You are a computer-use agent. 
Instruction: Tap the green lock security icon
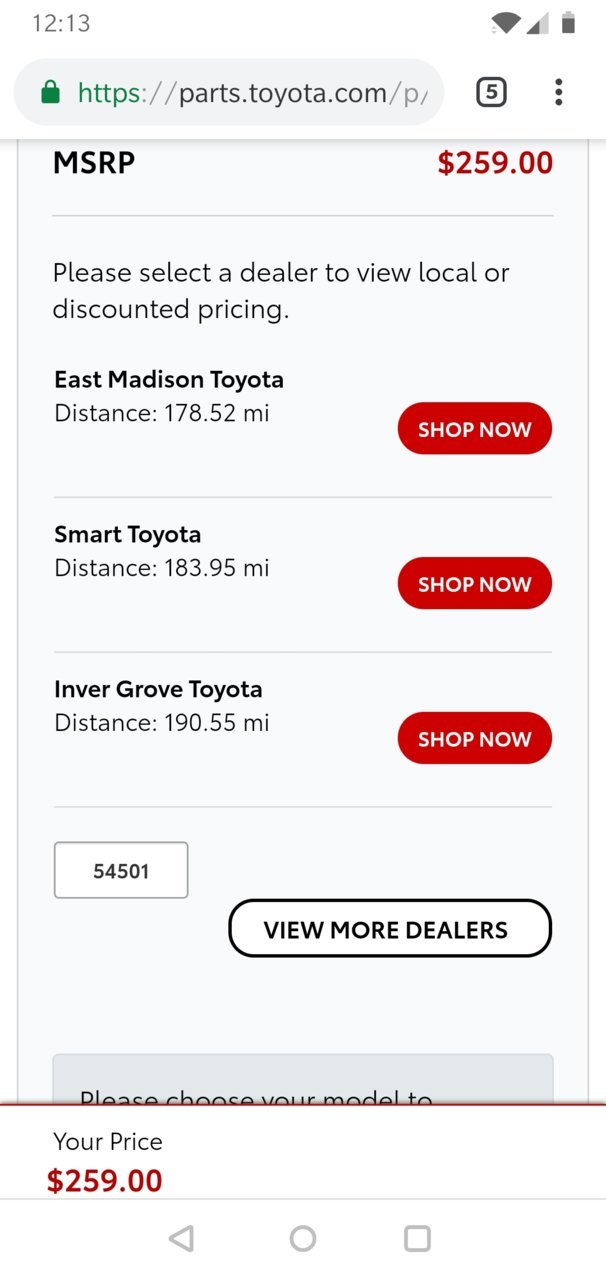[x=50, y=93]
